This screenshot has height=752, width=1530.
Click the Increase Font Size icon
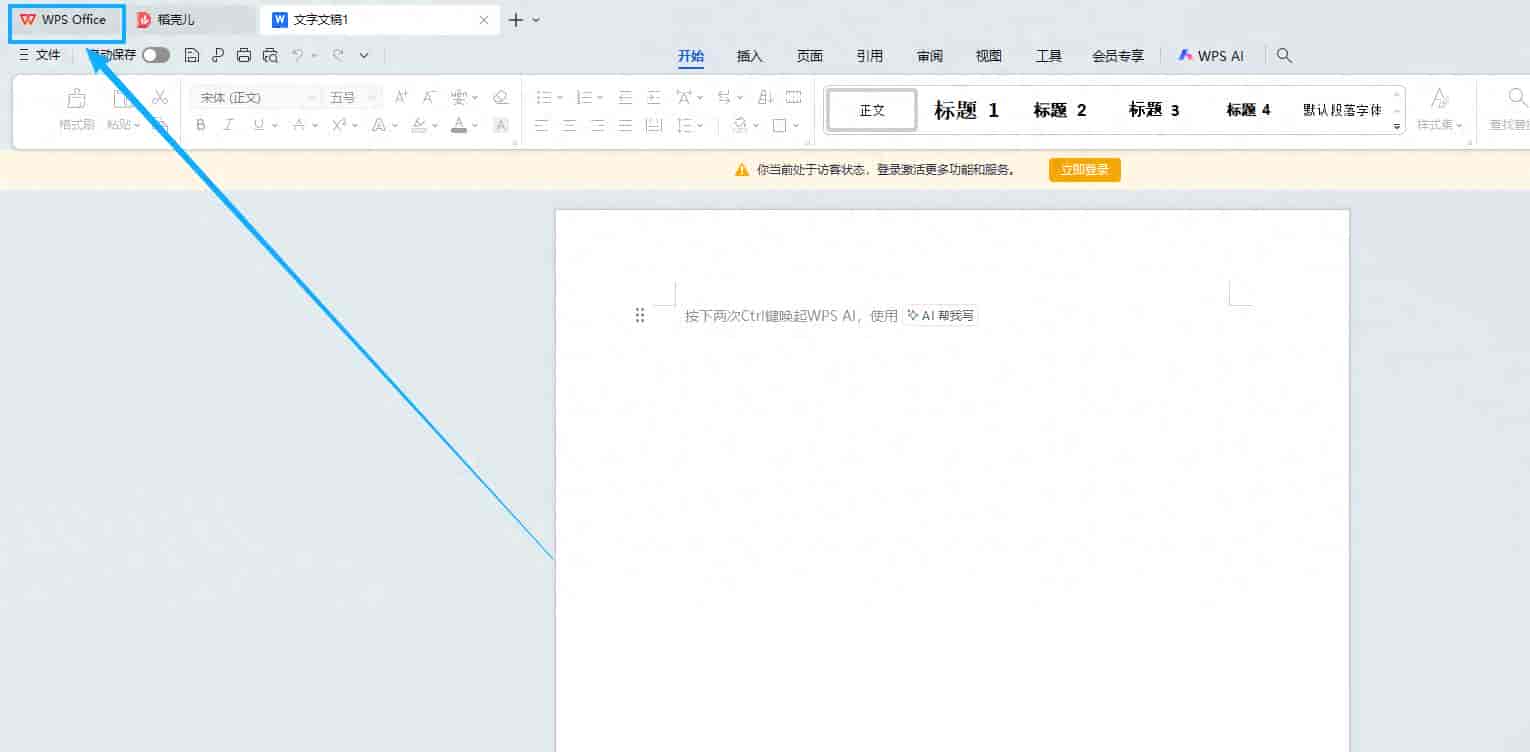(x=401, y=97)
